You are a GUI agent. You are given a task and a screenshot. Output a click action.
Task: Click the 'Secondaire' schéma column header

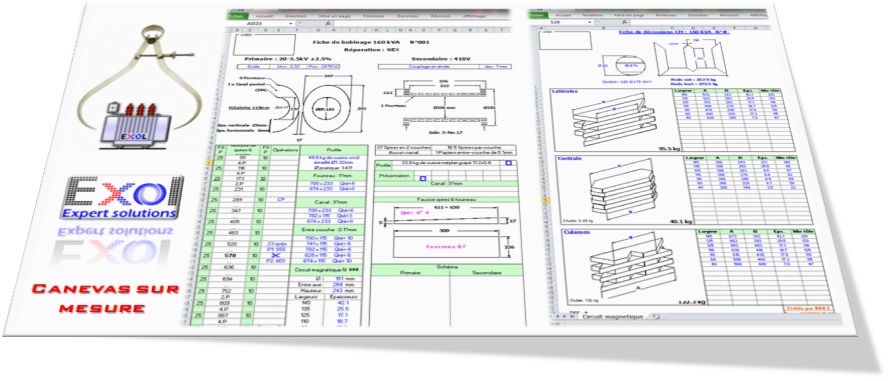tap(486, 273)
